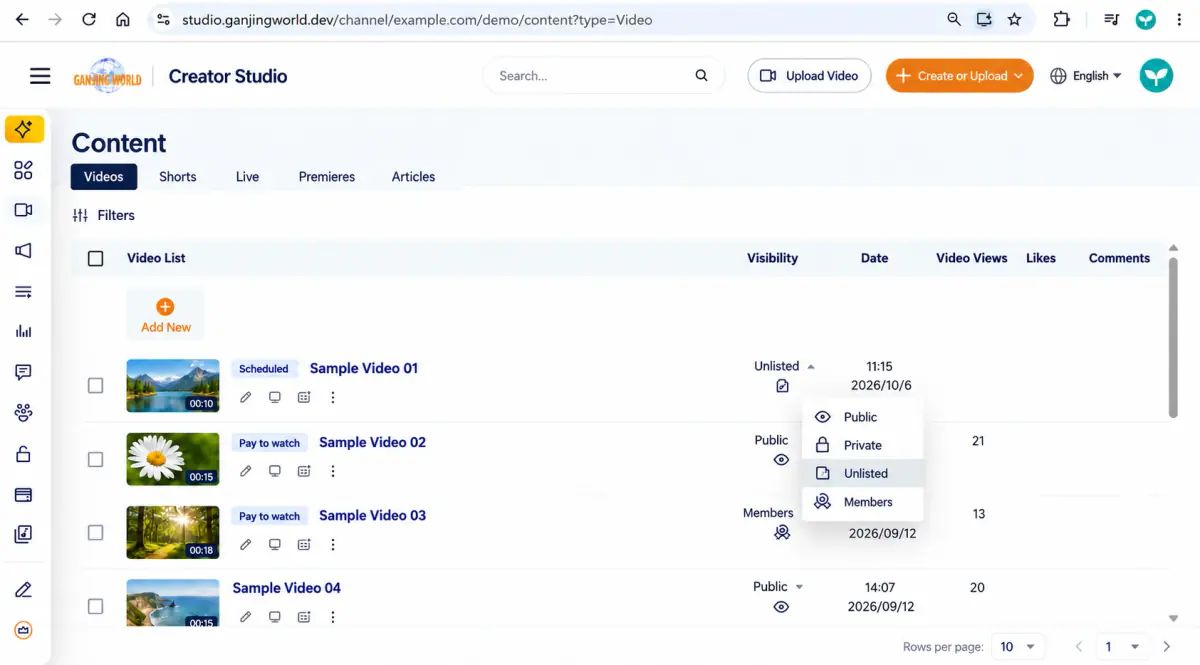
Task: Open the playlist icon in sidebar
Action: [x=24, y=292]
